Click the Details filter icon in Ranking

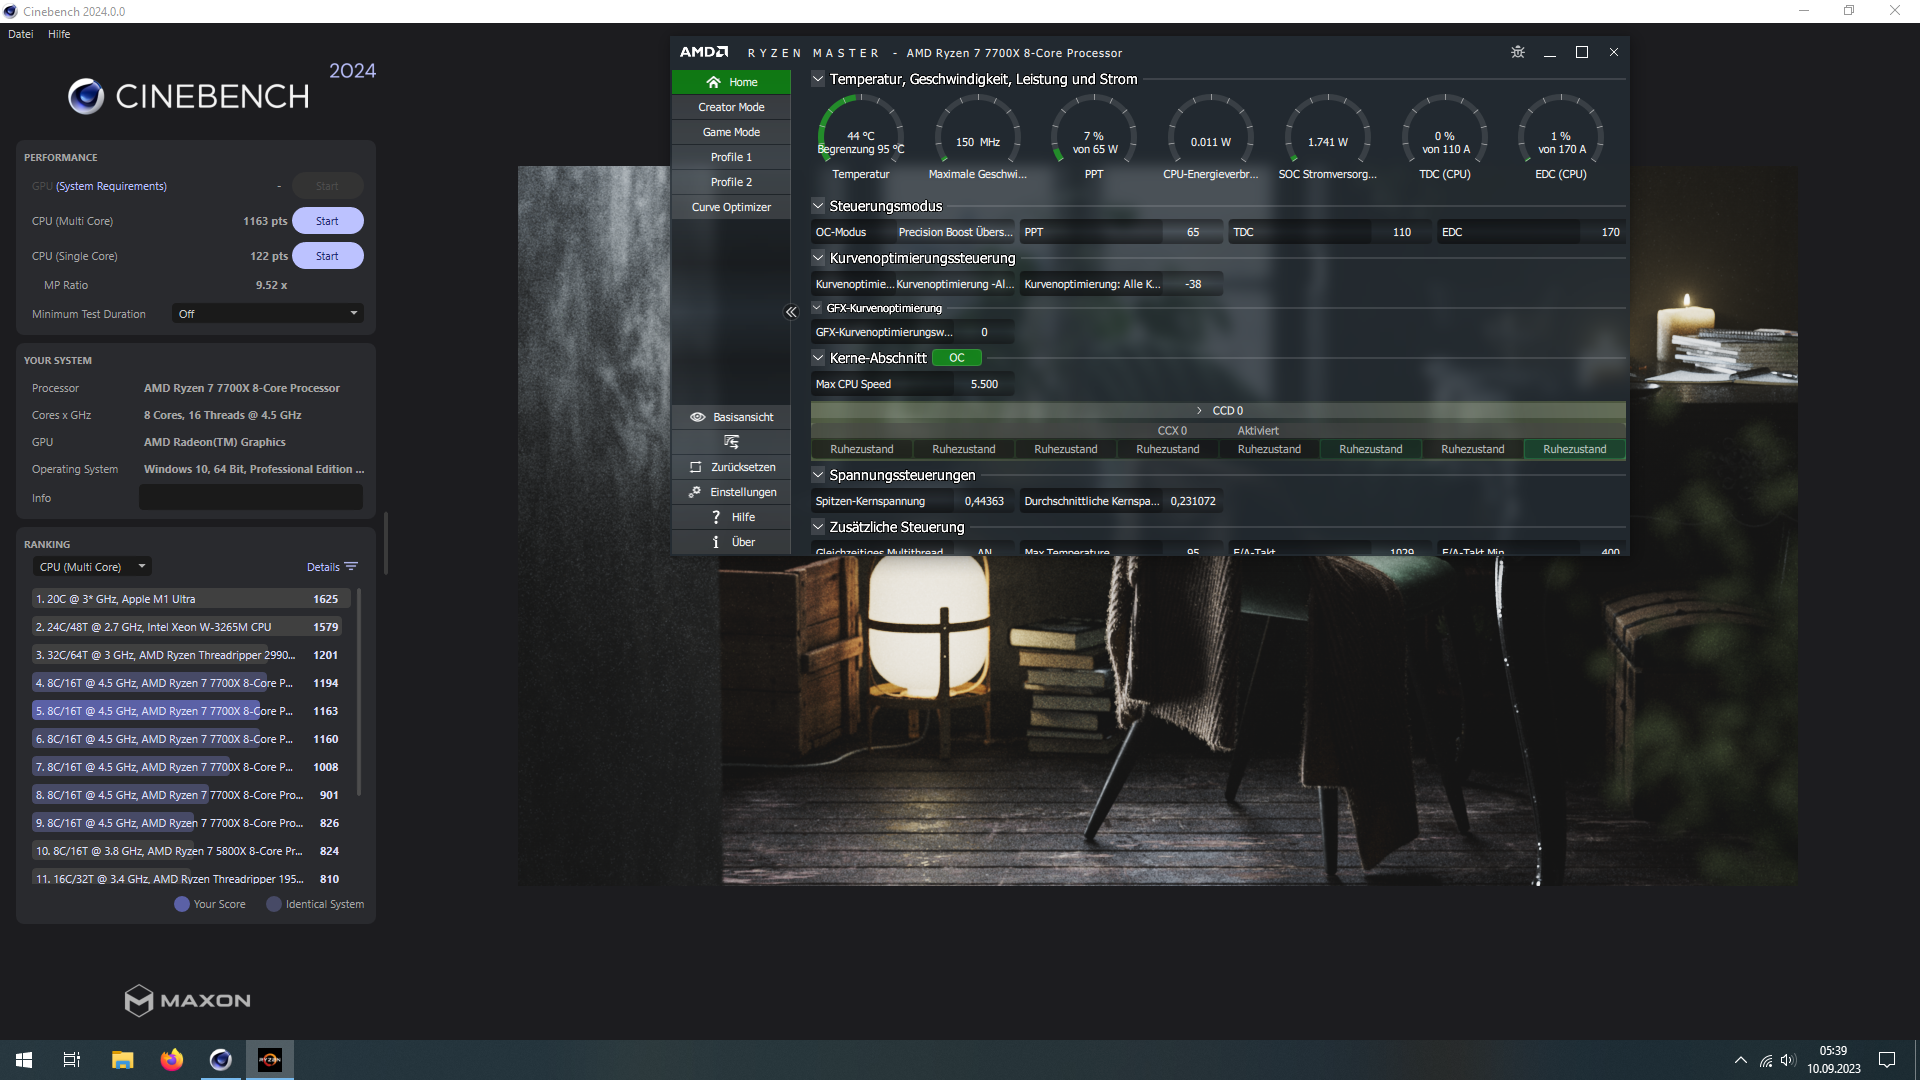[x=351, y=567]
